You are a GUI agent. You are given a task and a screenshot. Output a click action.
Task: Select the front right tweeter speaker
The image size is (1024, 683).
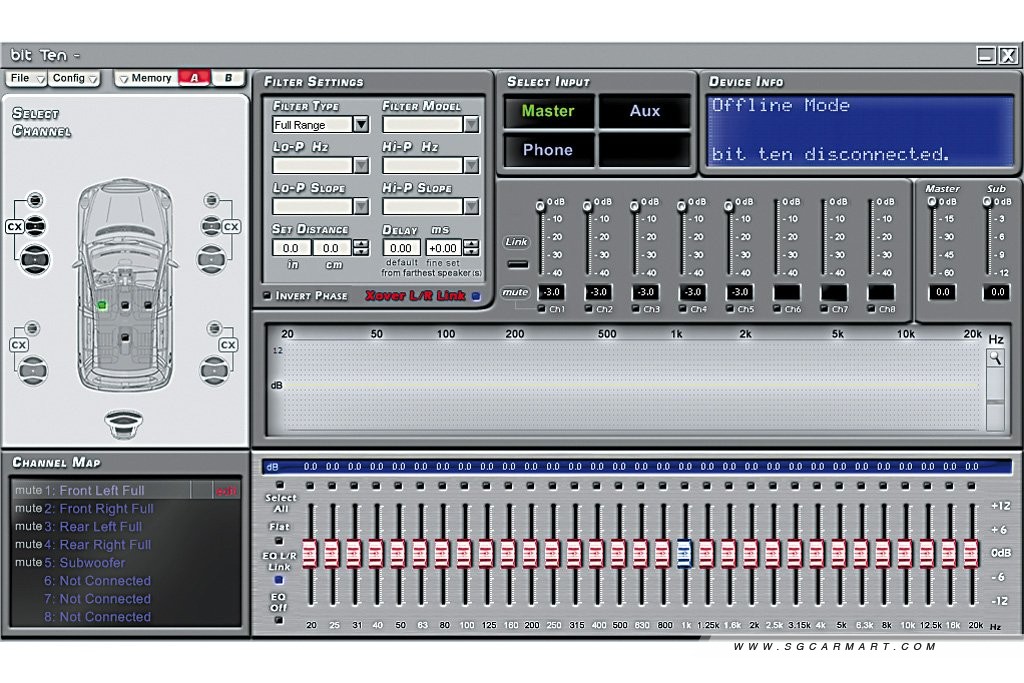coord(211,200)
